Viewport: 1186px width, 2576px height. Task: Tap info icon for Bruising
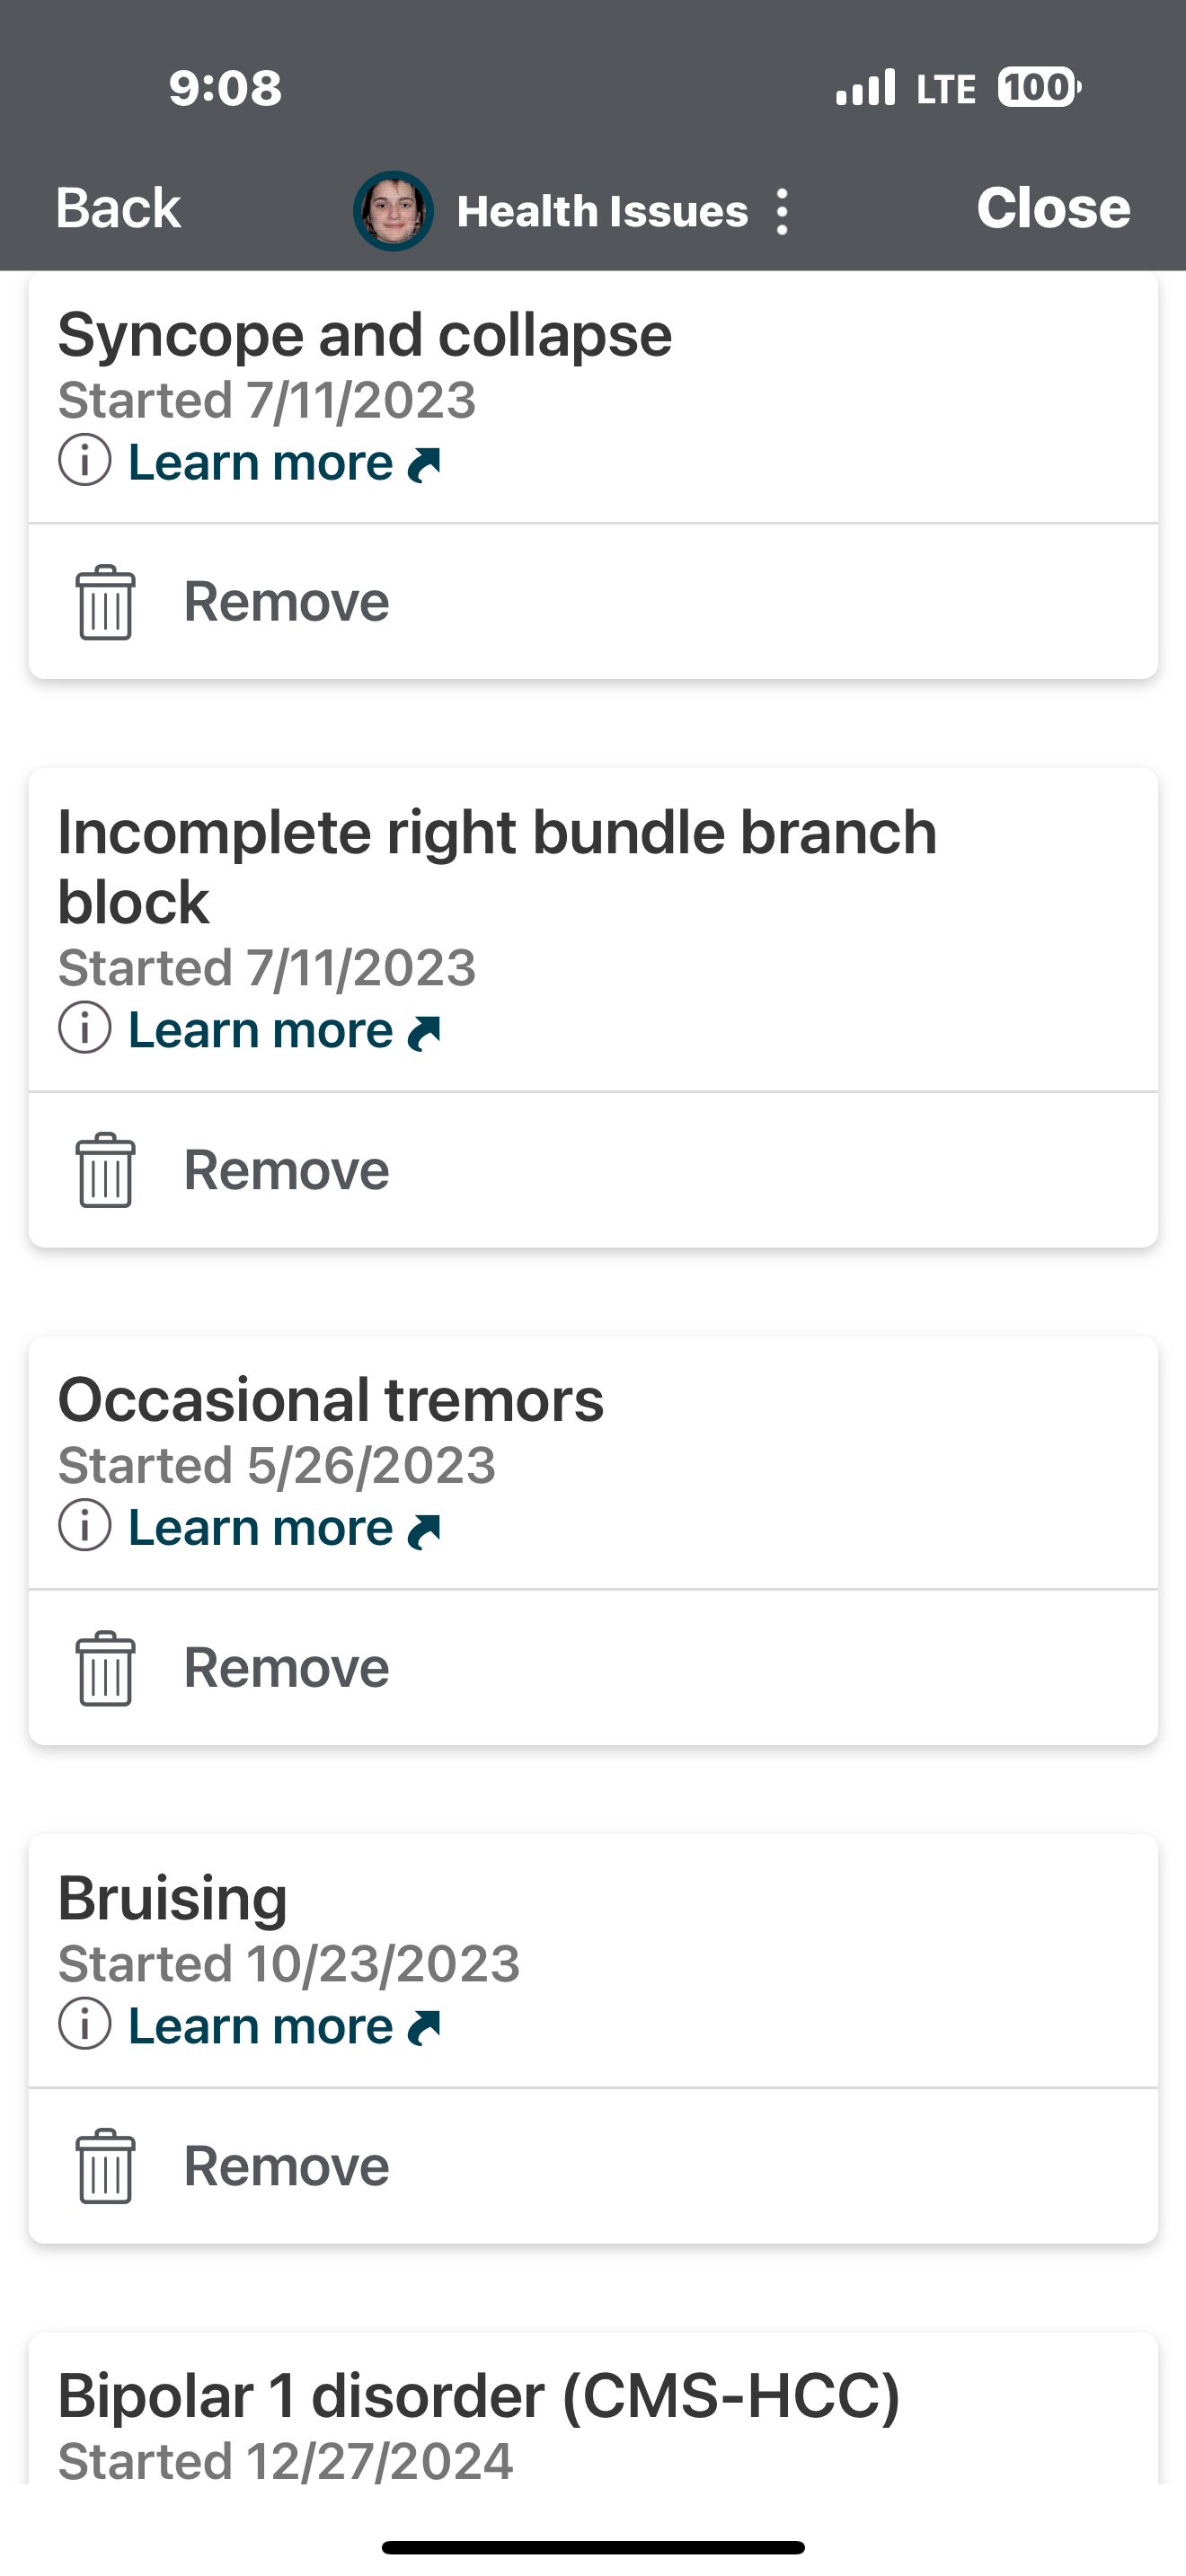click(85, 2025)
